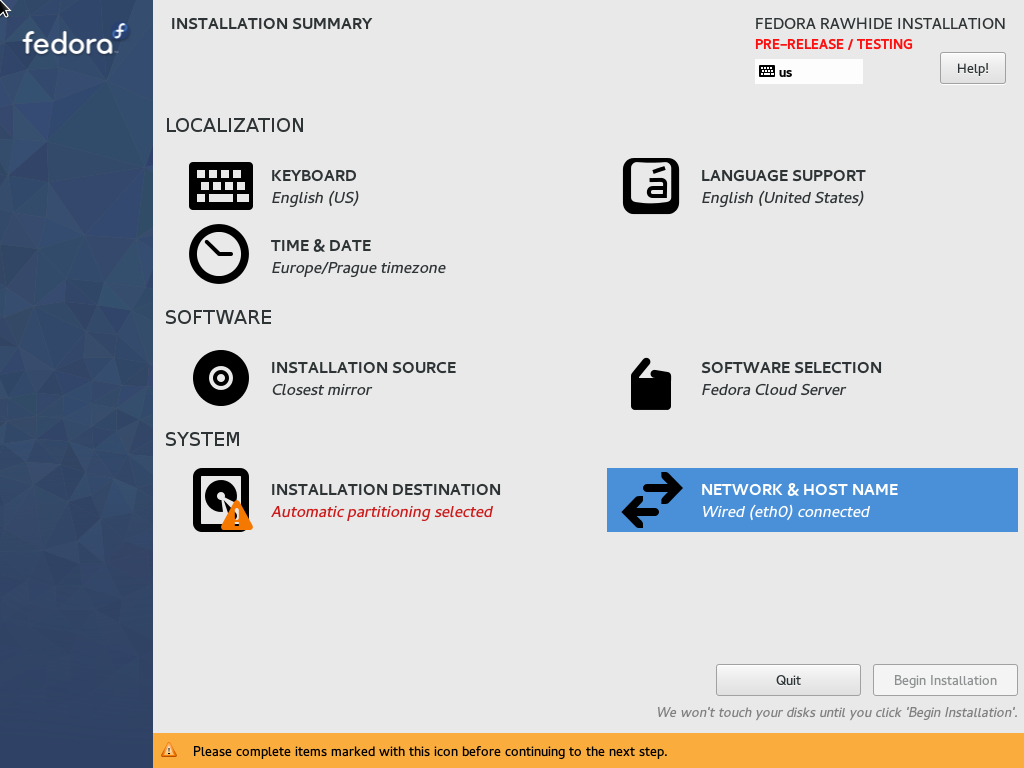This screenshot has height=768, width=1024.
Task: Click the Installation Destination hard drive icon
Action: (x=222, y=500)
